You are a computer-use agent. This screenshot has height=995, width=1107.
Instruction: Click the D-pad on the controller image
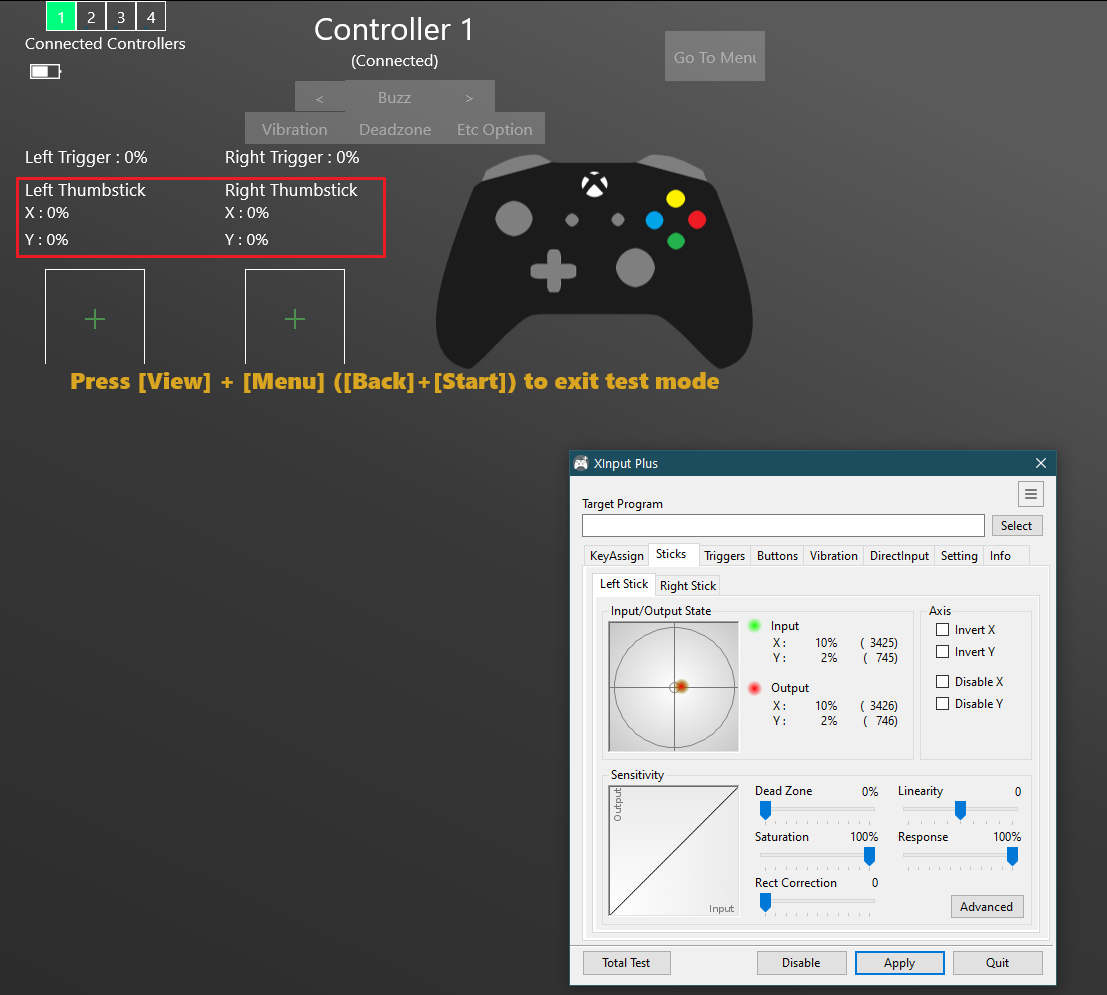point(554,270)
